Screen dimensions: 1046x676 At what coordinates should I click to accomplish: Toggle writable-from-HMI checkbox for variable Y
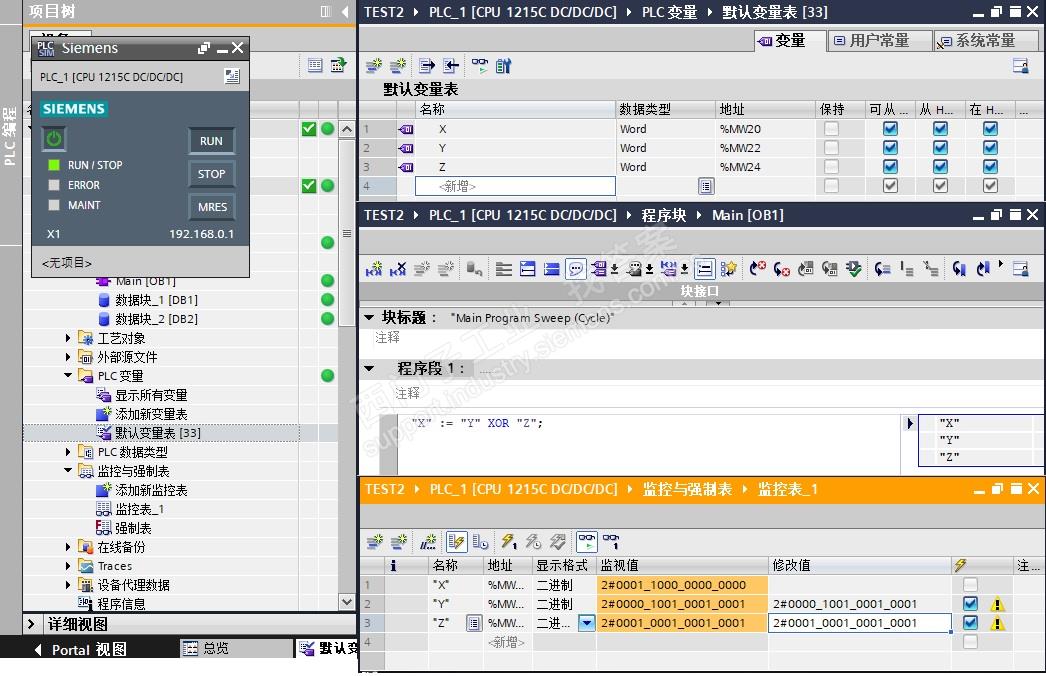click(x=940, y=147)
